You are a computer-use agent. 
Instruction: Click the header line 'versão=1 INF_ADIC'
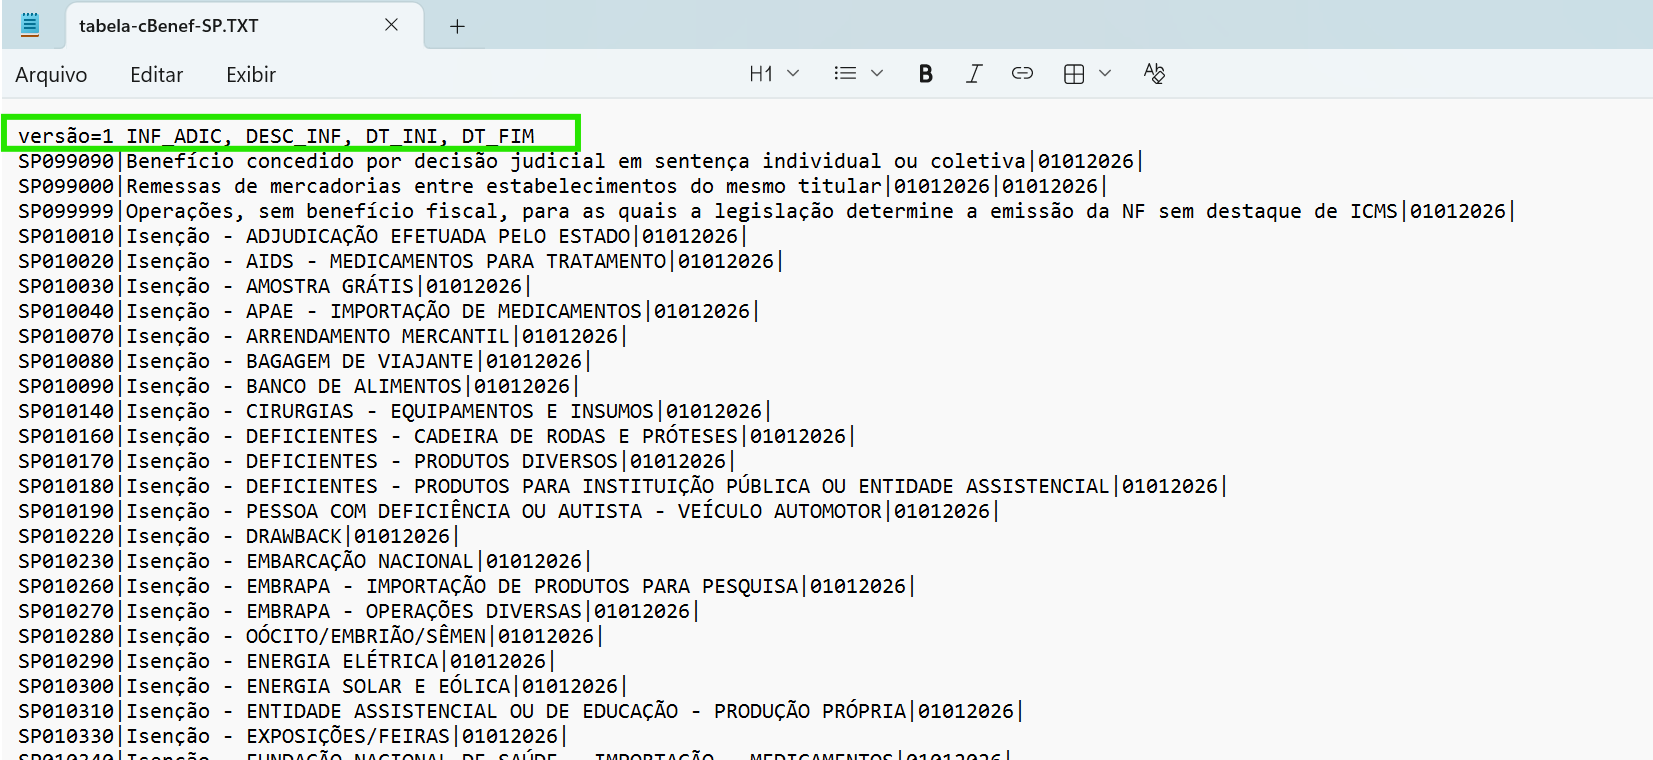pyautogui.click(x=276, y=136)
